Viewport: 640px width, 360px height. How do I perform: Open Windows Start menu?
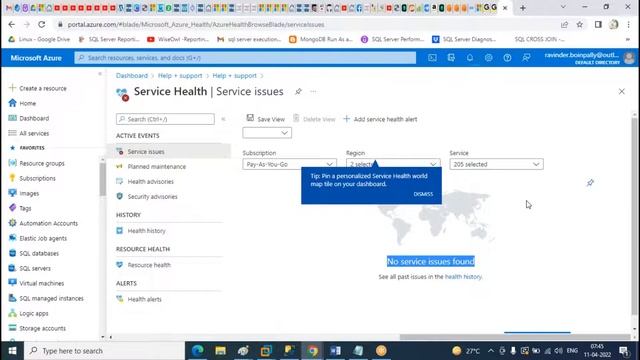(x=12, y=351)
